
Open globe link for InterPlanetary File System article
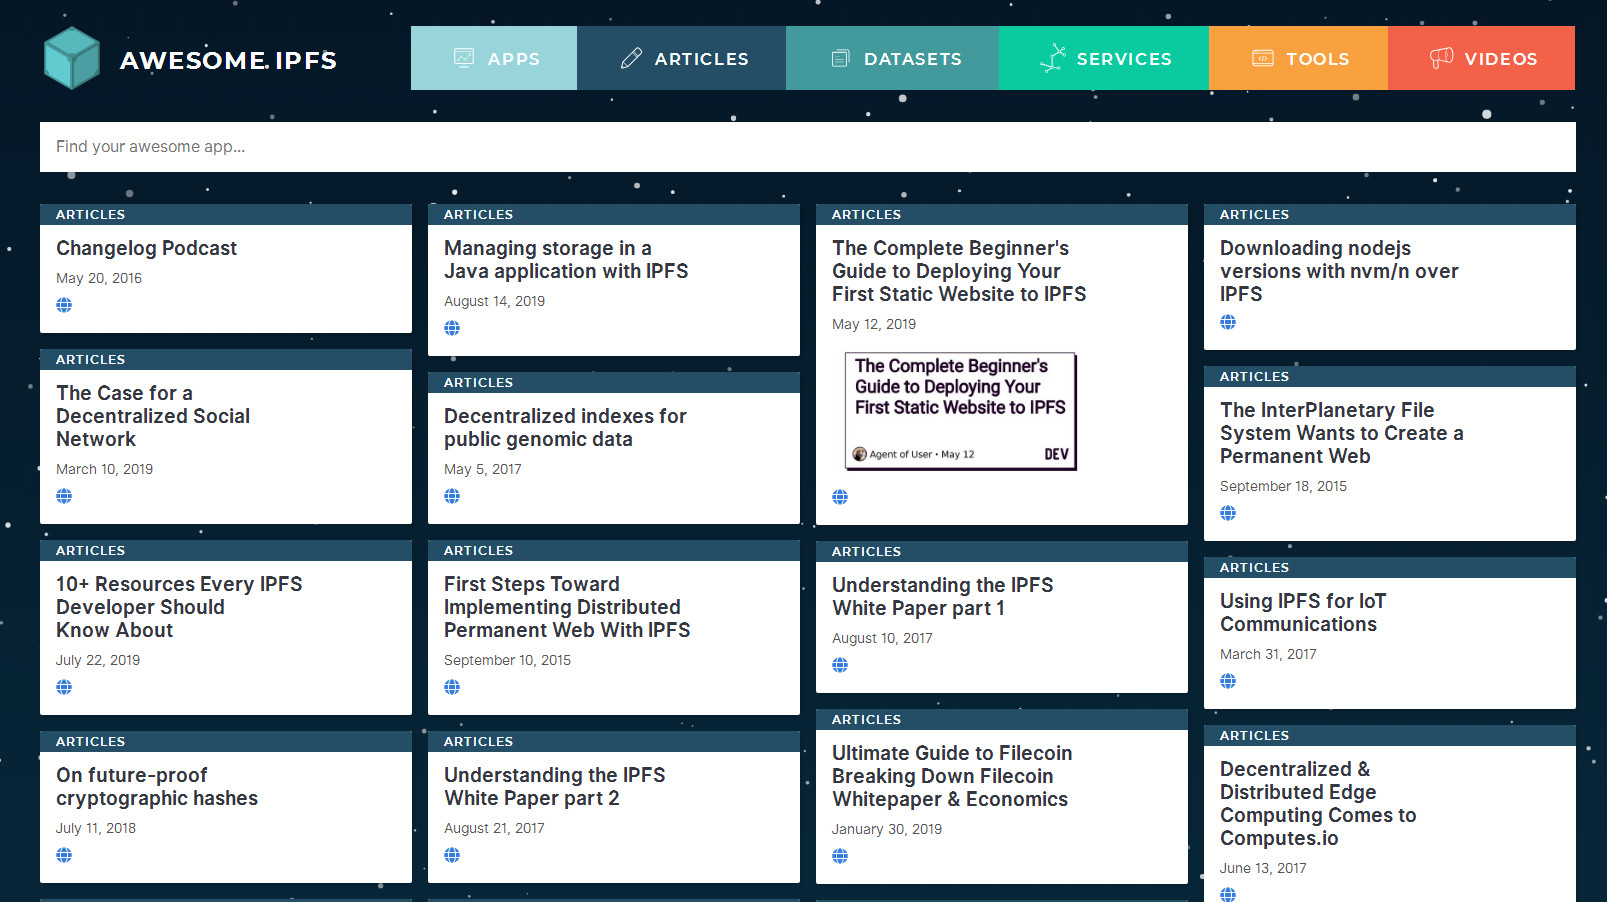tap(1228, 513)
